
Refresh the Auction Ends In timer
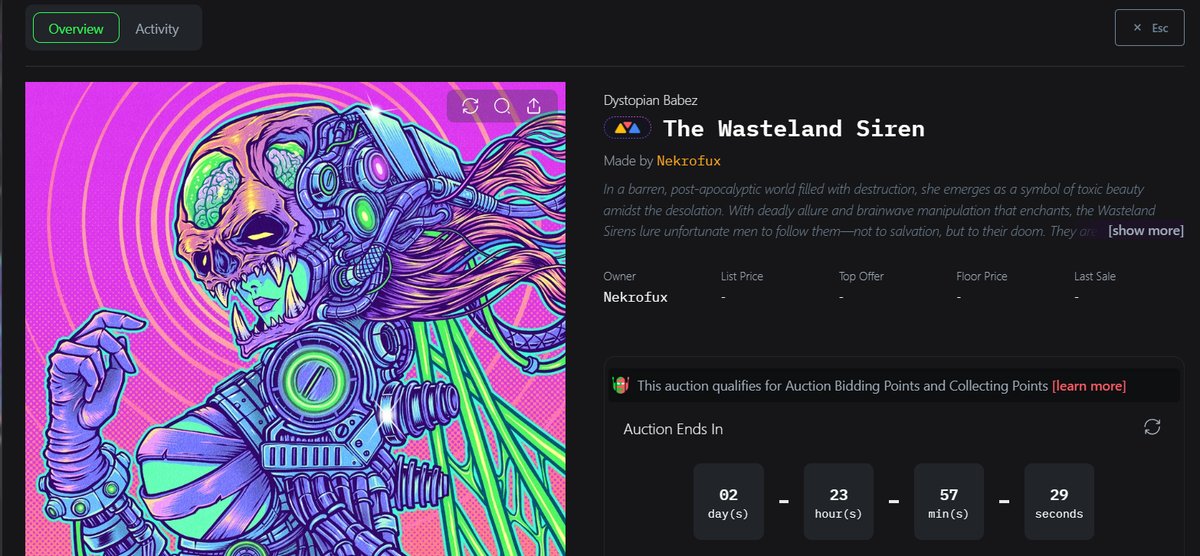1152,427
